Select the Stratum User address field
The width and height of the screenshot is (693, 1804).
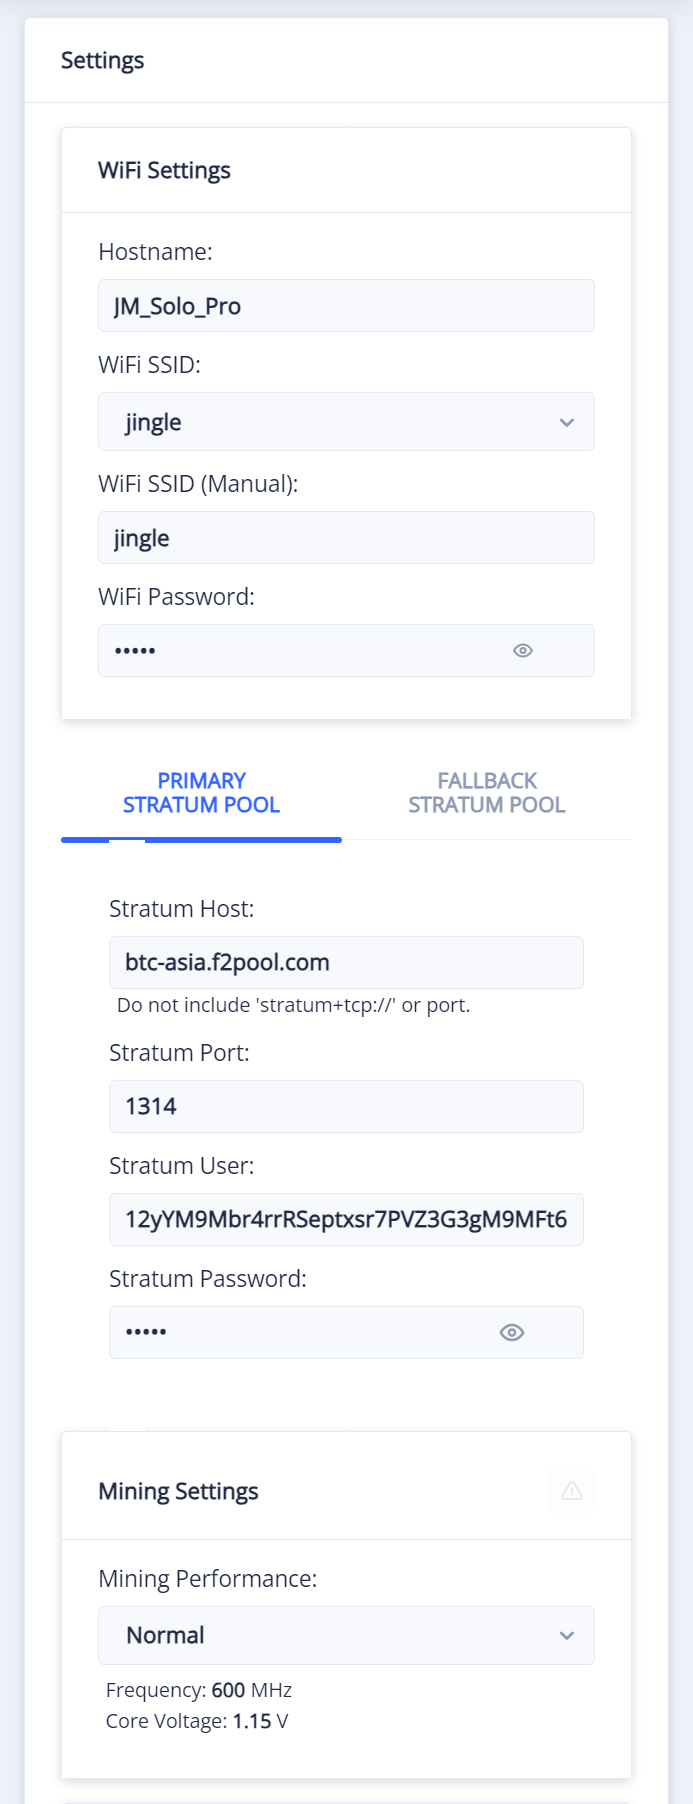click(345, 1219)
